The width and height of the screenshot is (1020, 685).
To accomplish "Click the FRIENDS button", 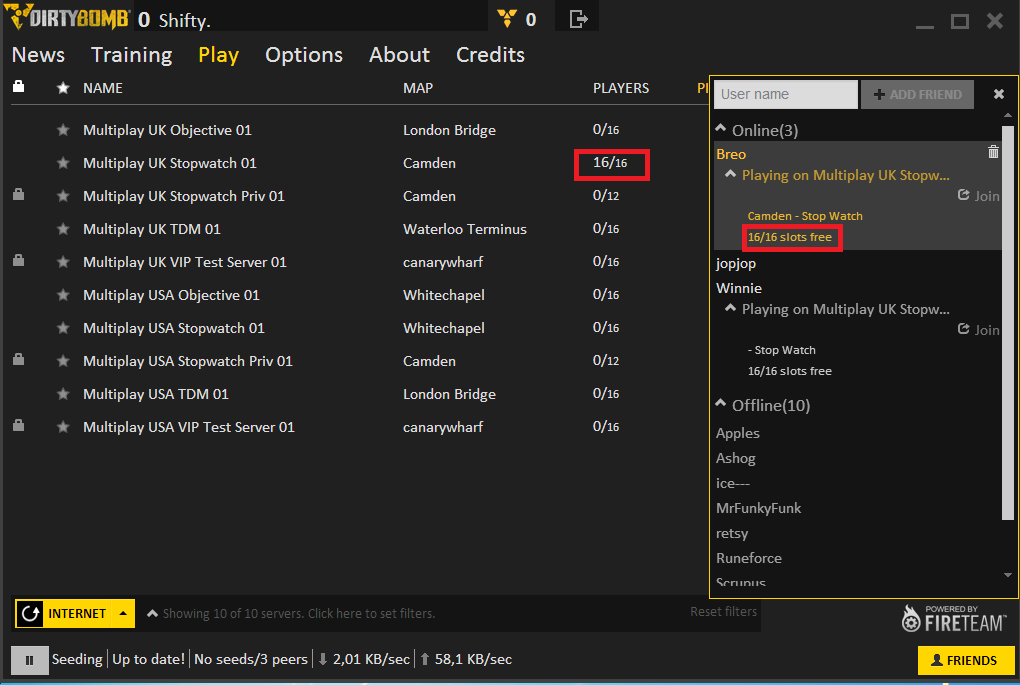I will coord(965,660).
